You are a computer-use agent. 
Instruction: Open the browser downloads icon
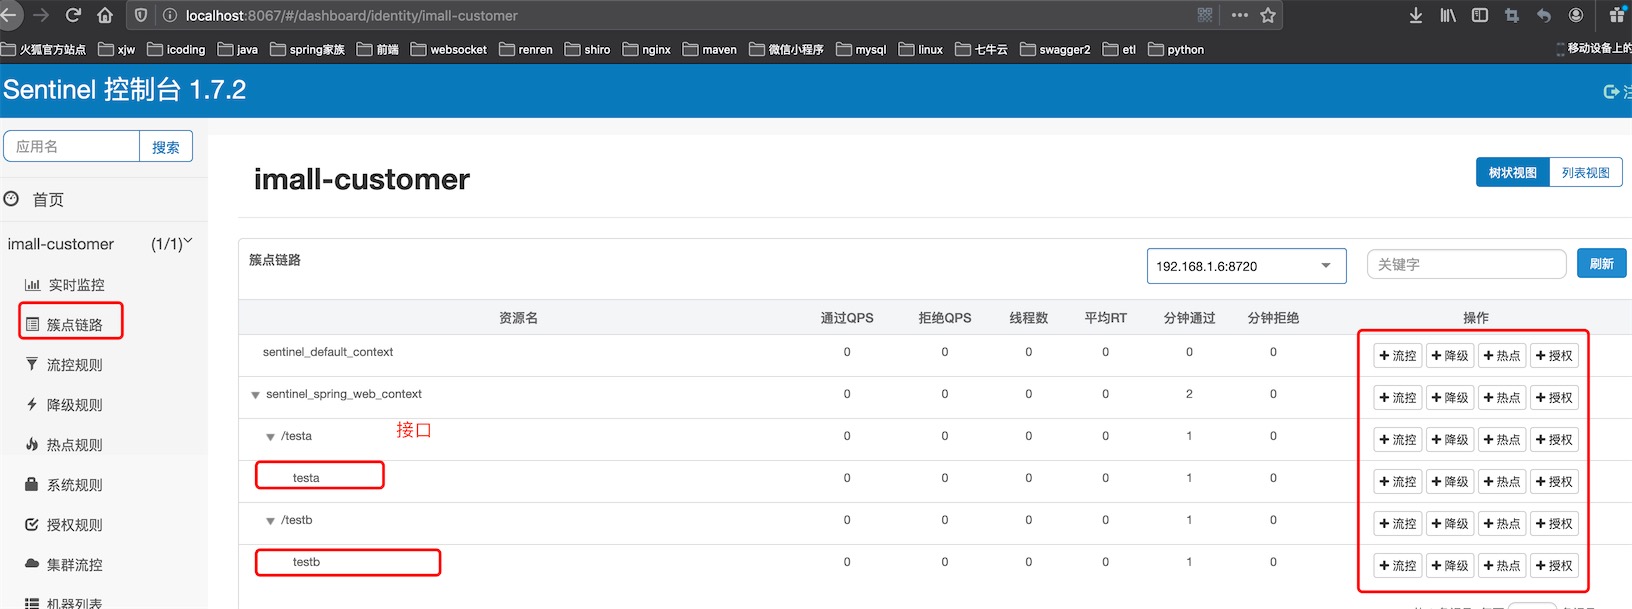(1415, 15)
